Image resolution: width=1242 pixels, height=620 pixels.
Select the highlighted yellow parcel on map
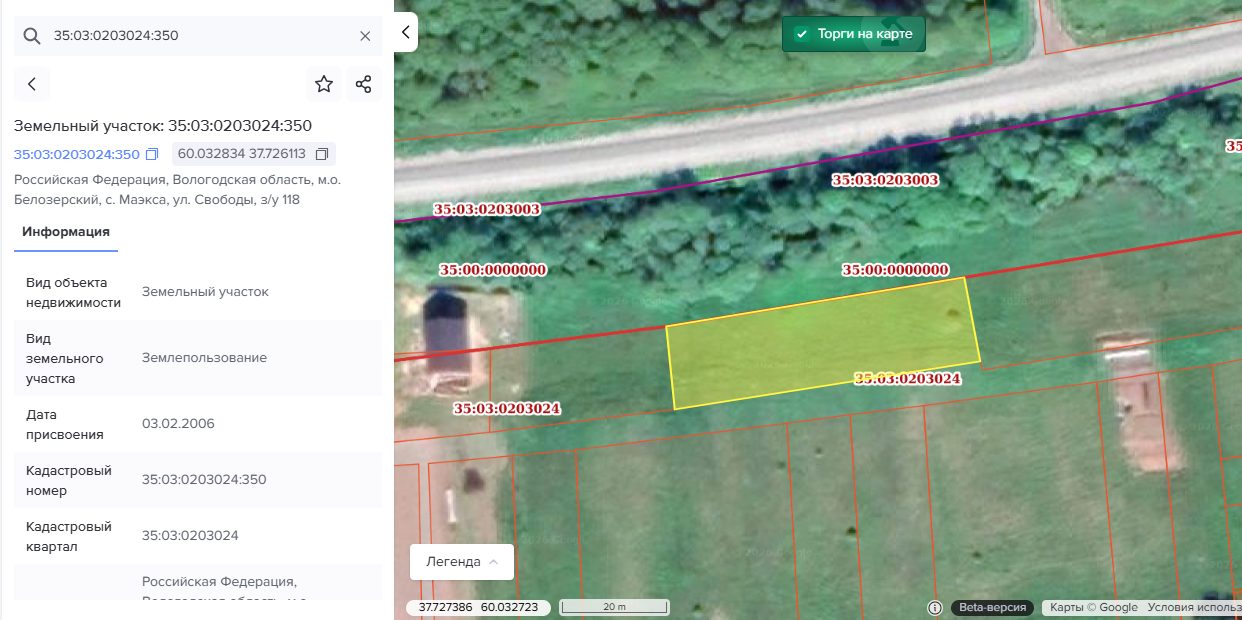pos(822,343)
